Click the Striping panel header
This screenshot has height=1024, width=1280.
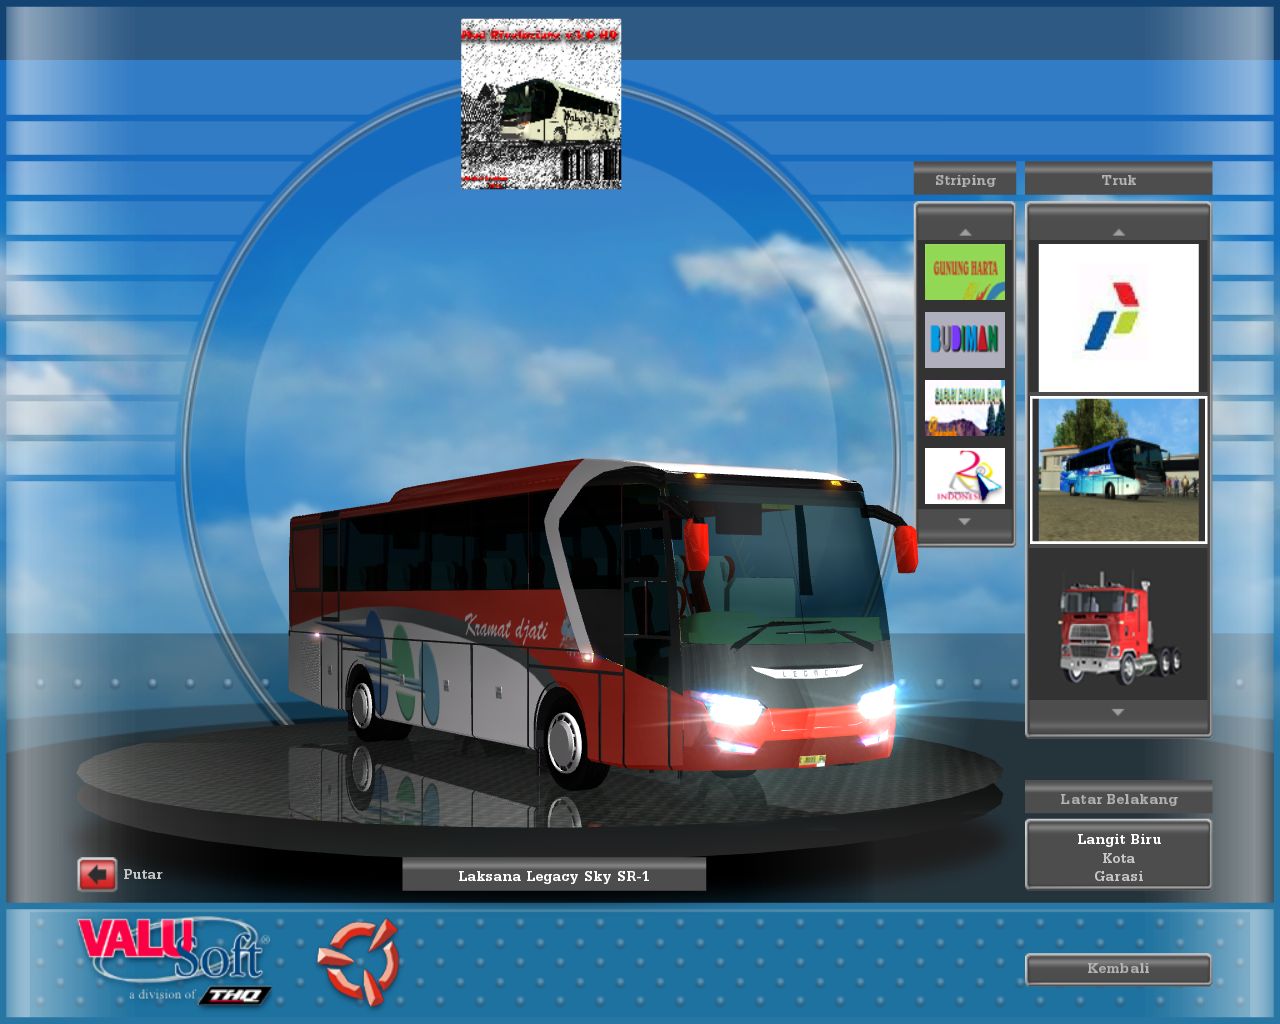click(965, 180)
